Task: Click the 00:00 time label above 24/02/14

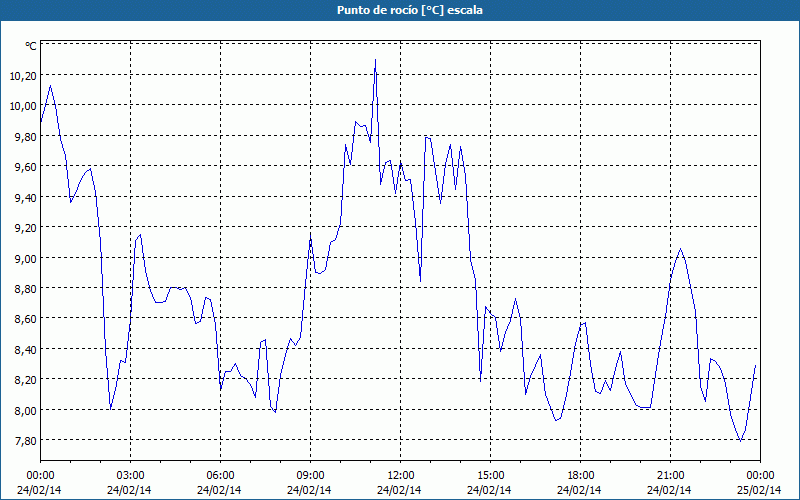Action: click(x=40, y=476)
